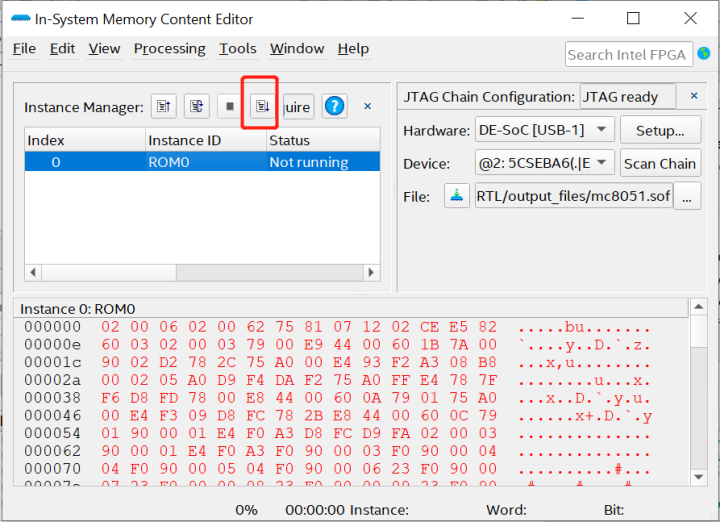Click Write Data to In-System Memory icon

coord(262,107)
